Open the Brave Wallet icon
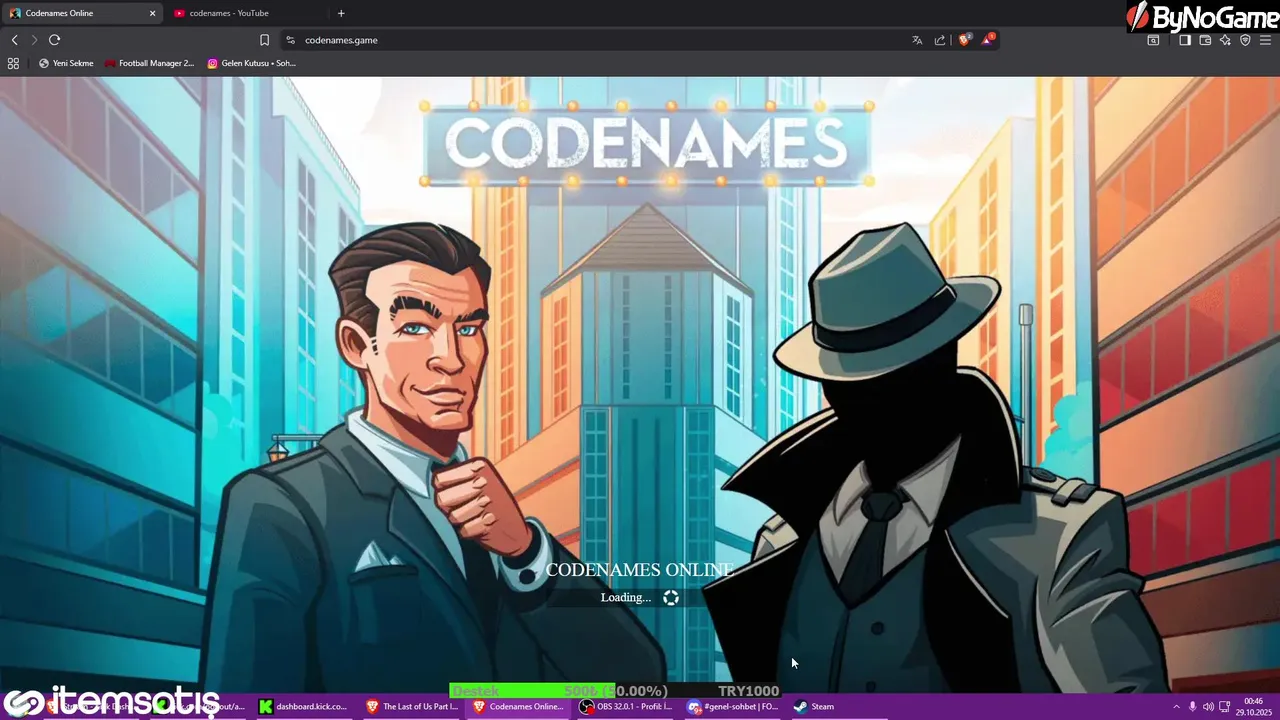The image size is (1280, 720). tap(1205, 40)
